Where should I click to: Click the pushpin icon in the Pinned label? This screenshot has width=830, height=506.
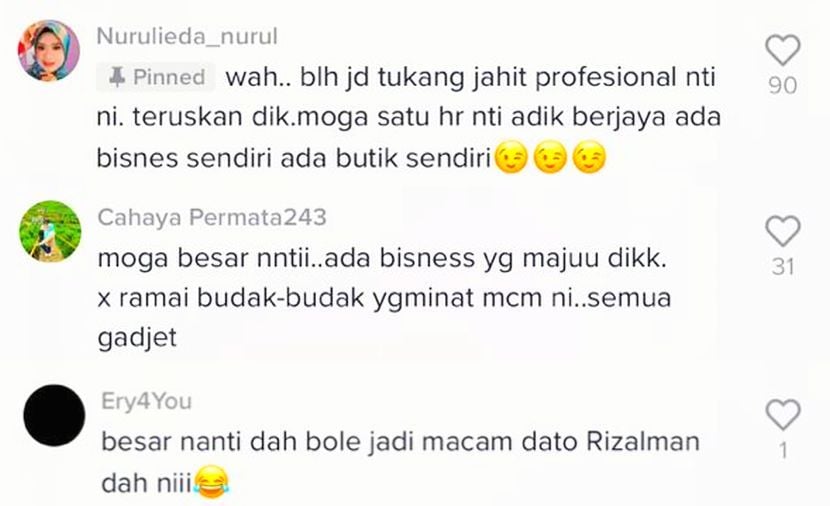(116, 77)
